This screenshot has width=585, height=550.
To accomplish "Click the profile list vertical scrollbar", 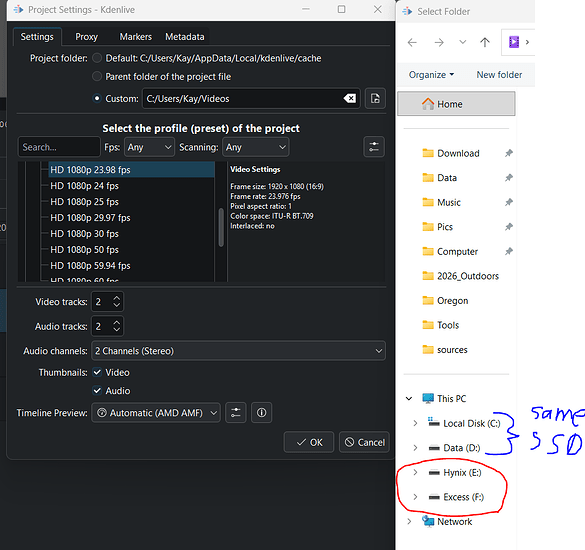I will coord(221,227).
